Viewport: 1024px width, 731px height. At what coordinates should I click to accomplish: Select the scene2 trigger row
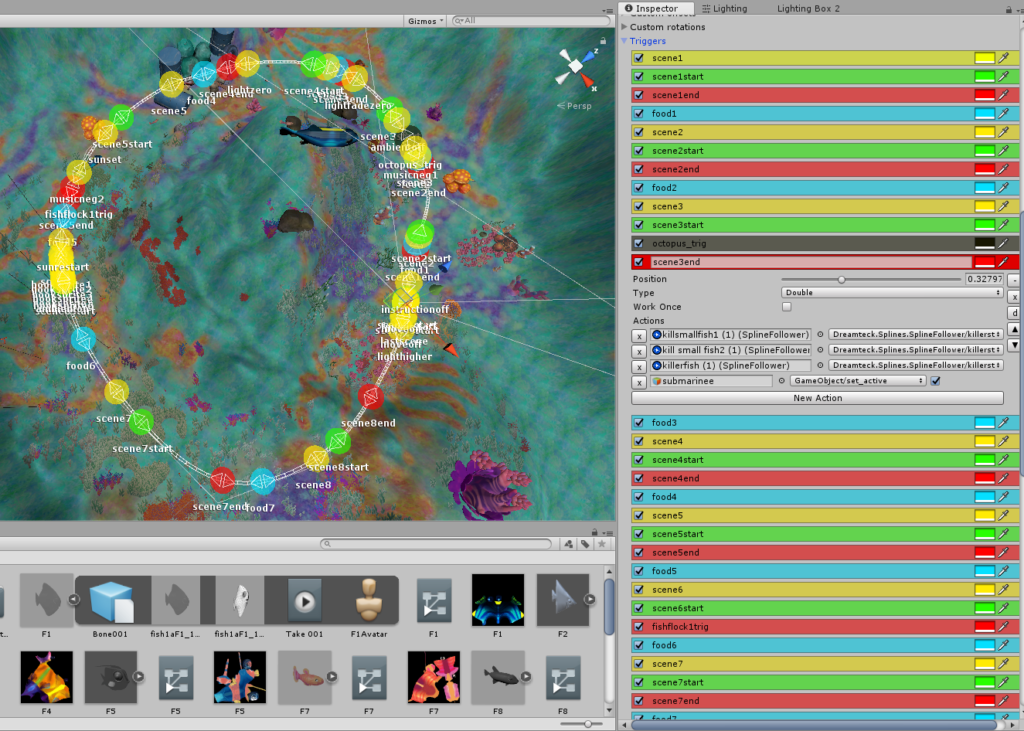click(x=825, y=132)
